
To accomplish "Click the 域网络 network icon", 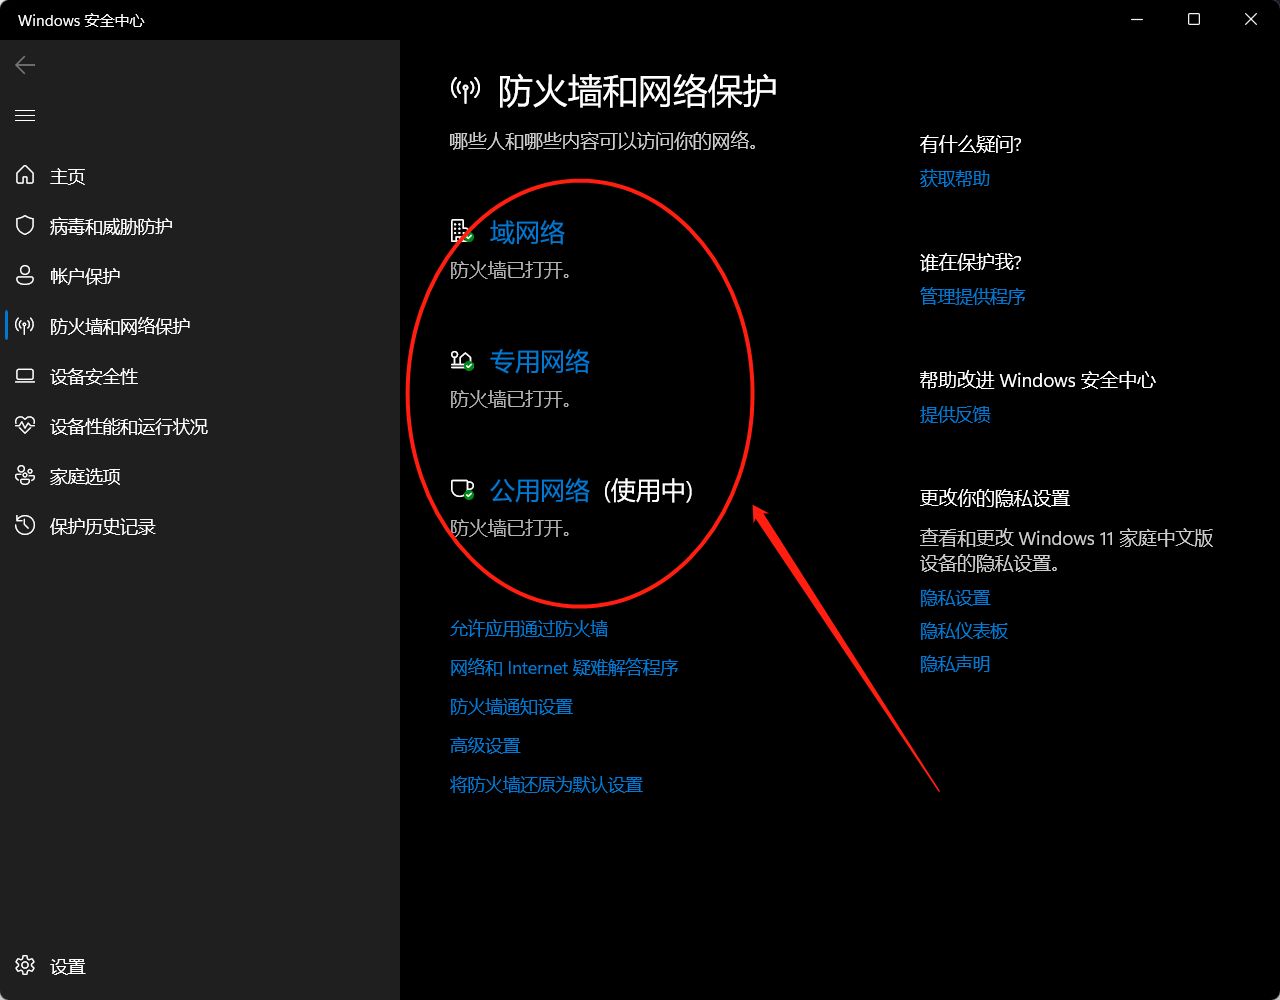I will pyautogui.click(x=459, y=229).
